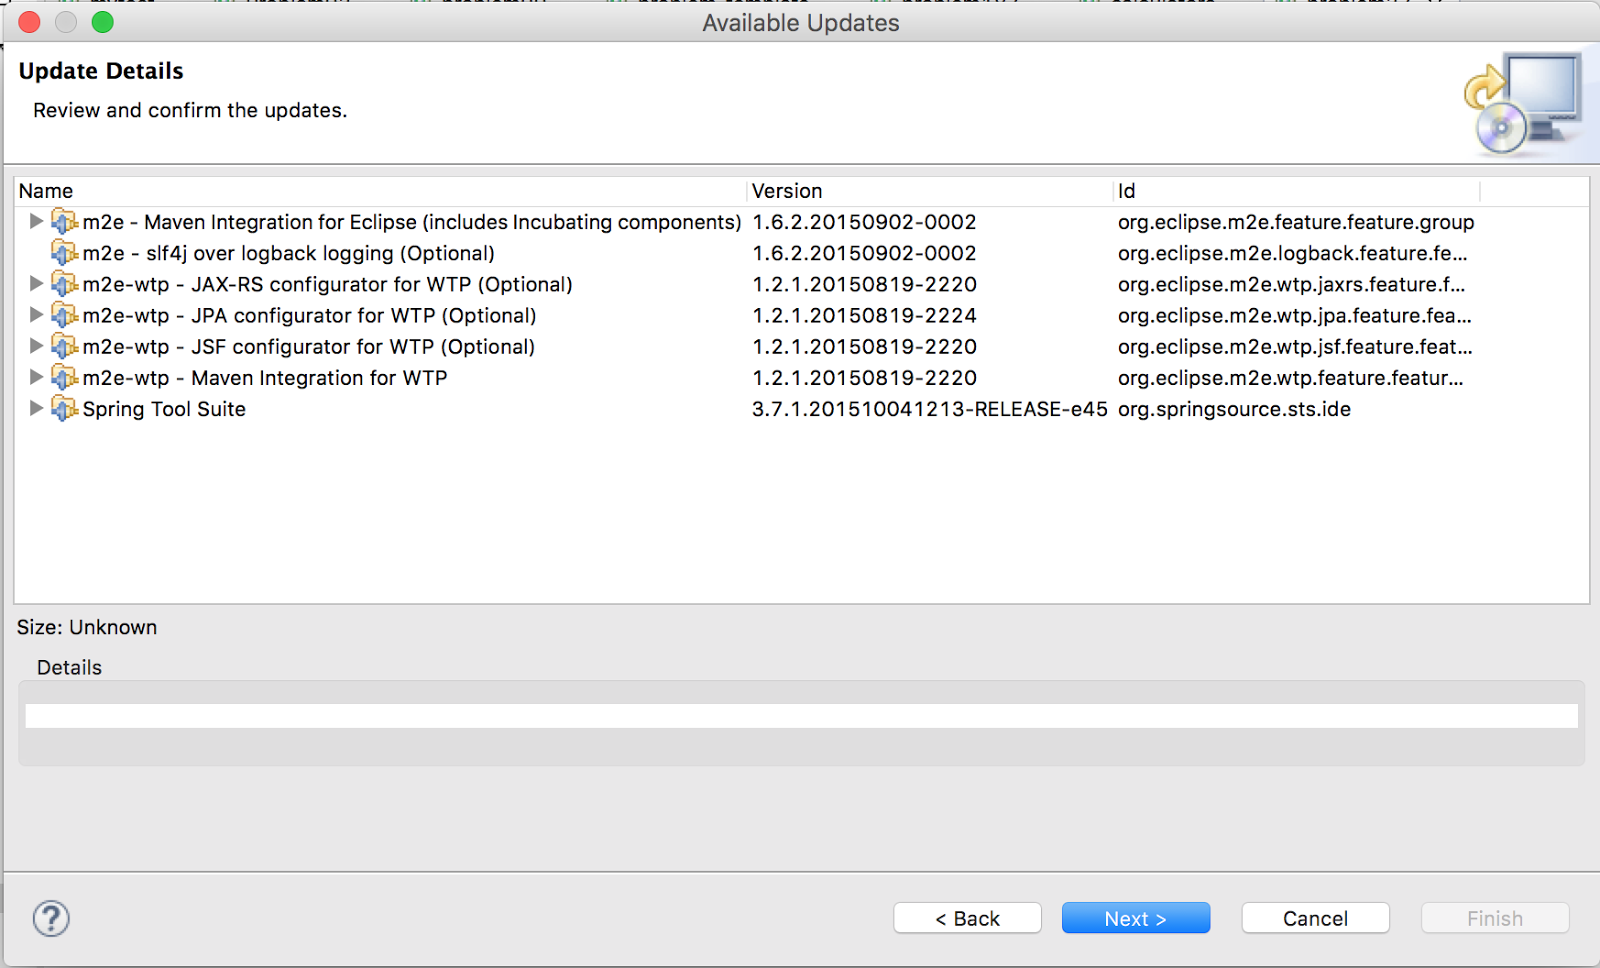The width and height of the screenshot is (1600, 968).
Task: Expand the JAX-RS configurator for WTP row
Action: 36,283
